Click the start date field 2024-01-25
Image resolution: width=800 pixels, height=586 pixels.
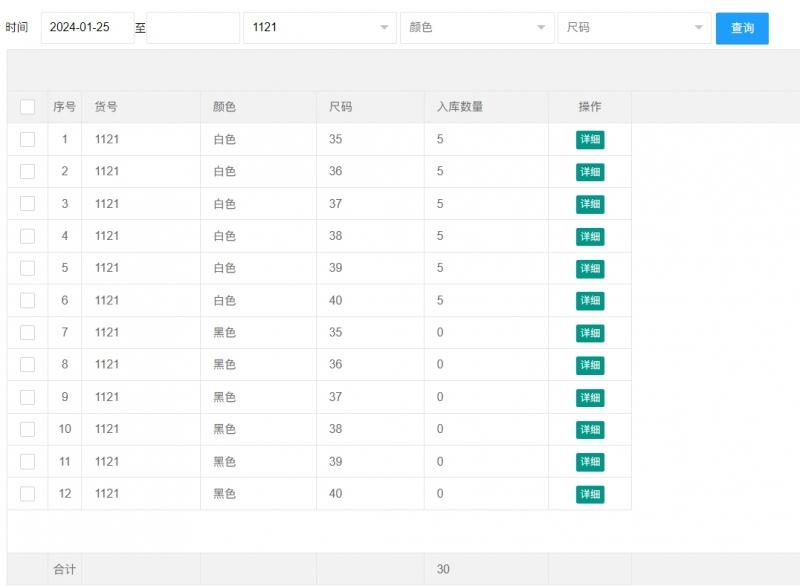[x=87, y=28]
